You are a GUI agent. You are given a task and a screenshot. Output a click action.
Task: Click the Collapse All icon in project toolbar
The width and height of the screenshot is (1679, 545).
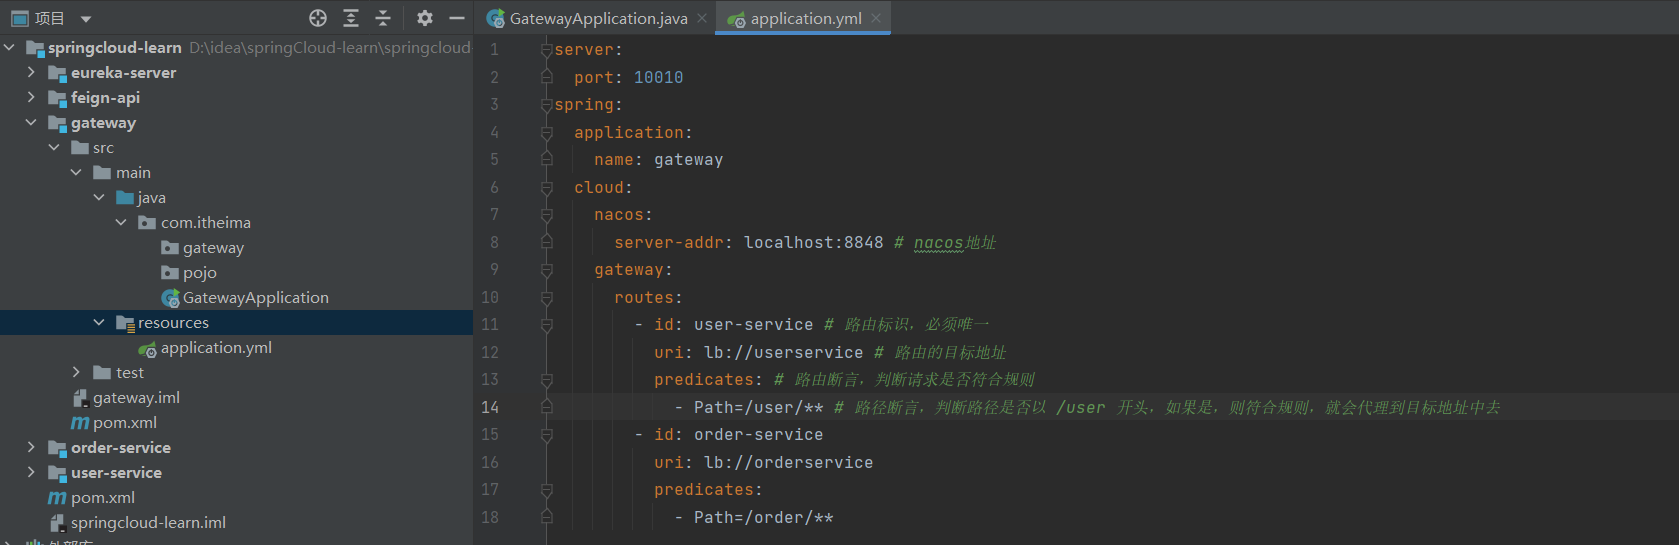pos(383,18)
